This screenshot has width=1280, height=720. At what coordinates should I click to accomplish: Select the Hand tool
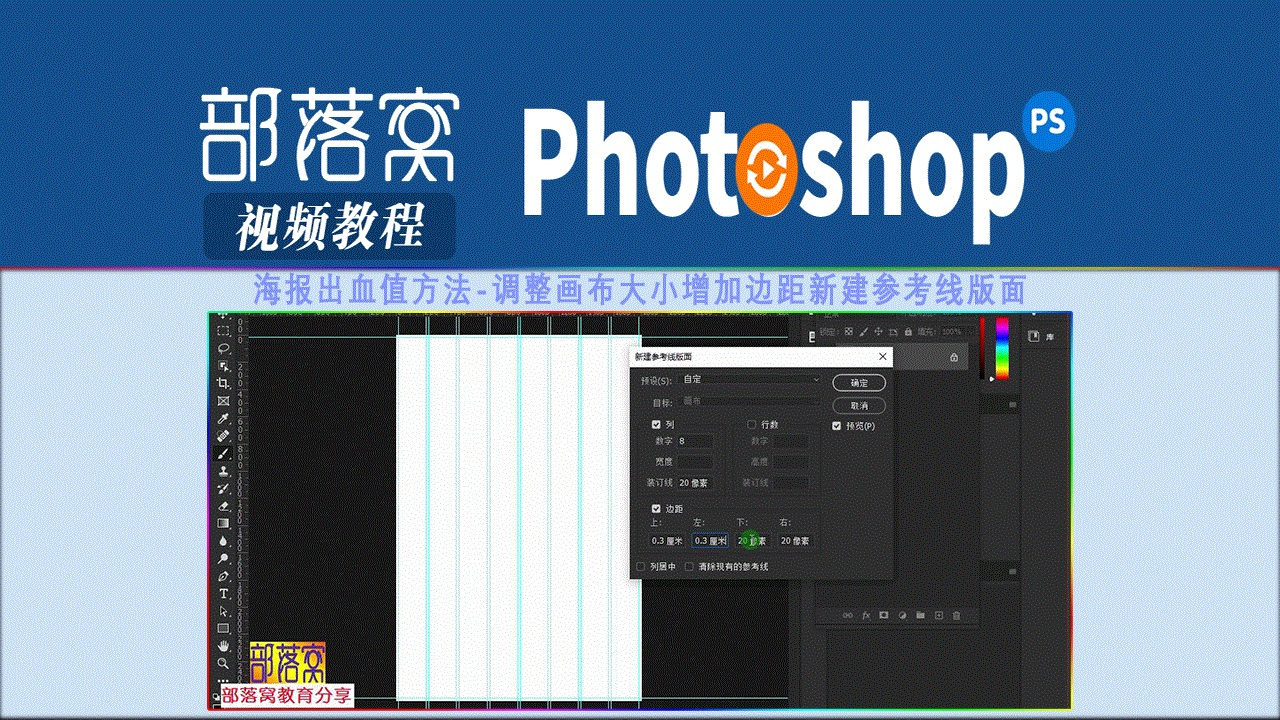[x=223, y=646]
